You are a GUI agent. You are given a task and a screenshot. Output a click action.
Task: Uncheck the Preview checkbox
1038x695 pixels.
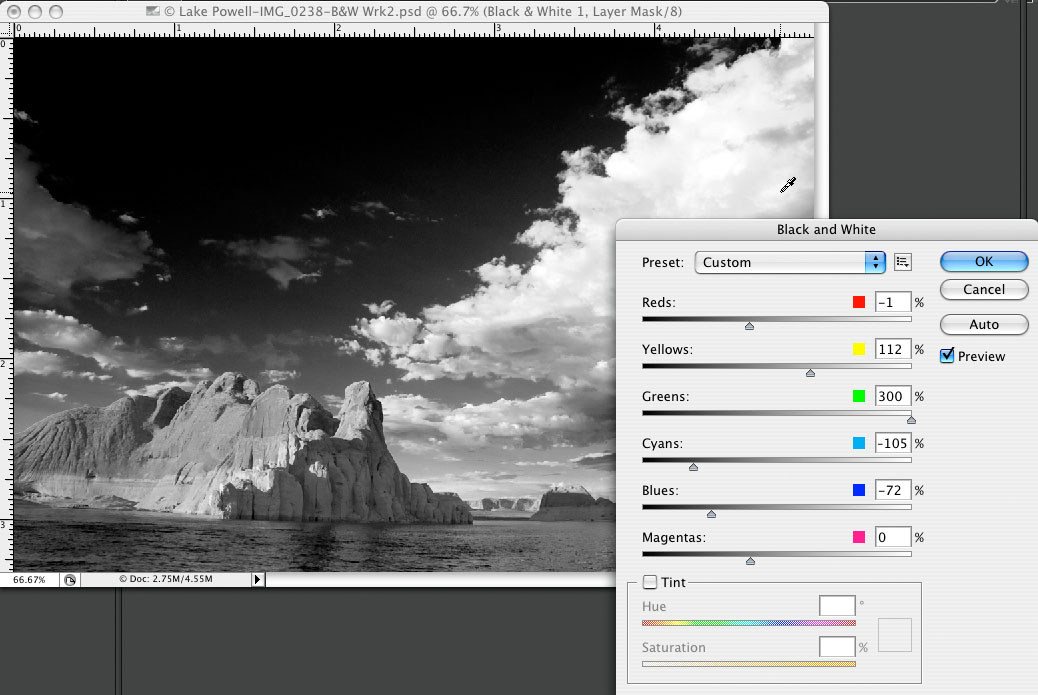click(x=945, y=355)
